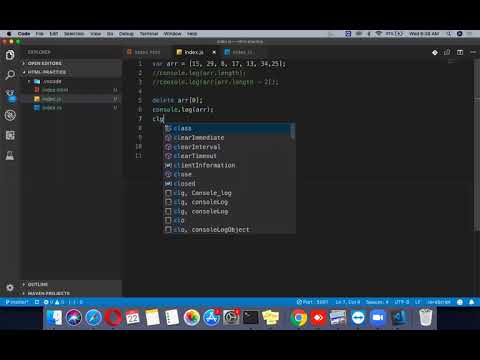
Task: Open the Source Control view
Action: tap(11, 96)
